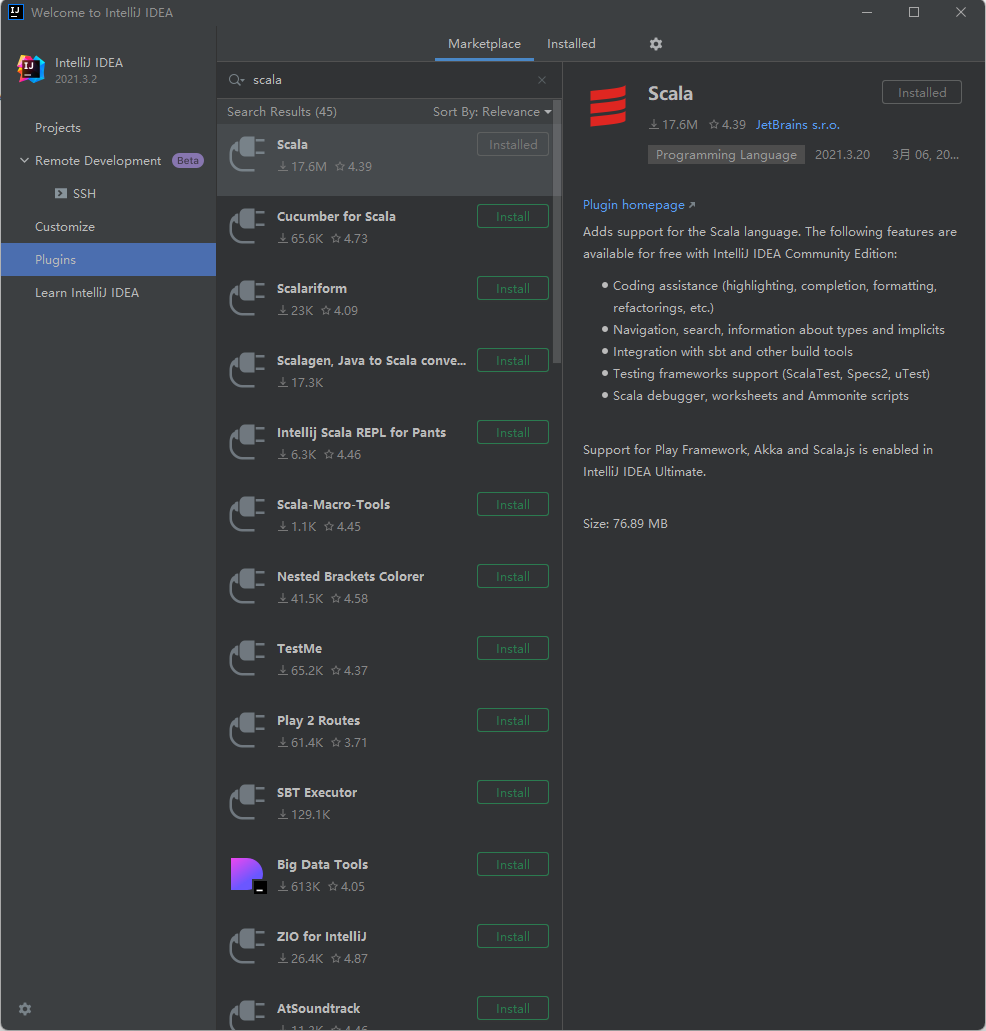This screenshot has height=1031, width=986.
Task: Open the JetBrains s.r.o. vendor link
Action: [x=797, y=124]
